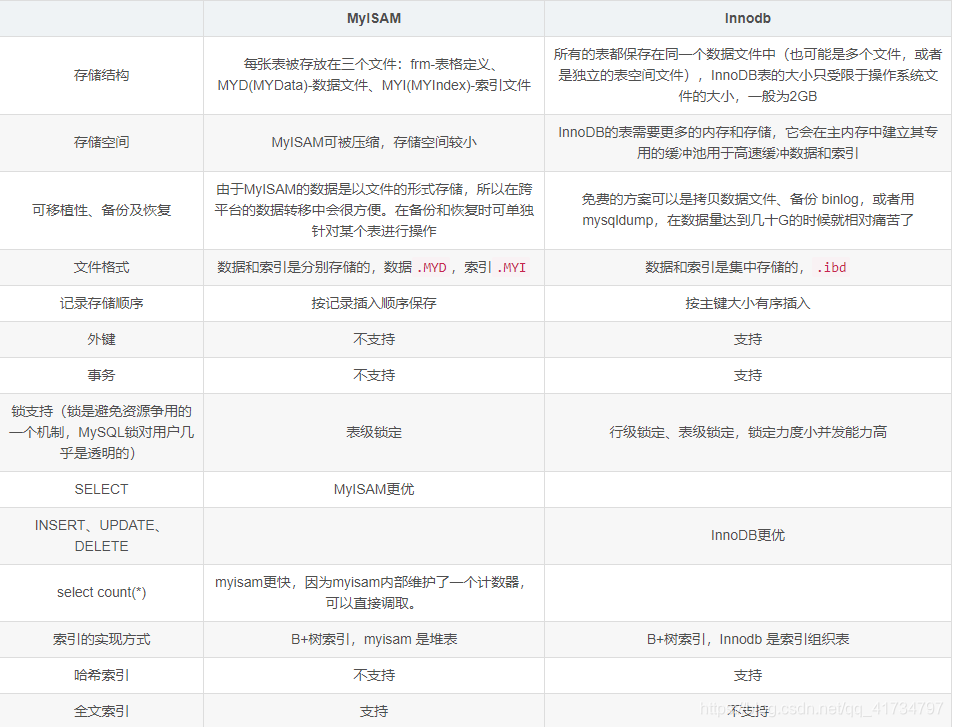Select MyISAM可被压缩，存储空间较小 cell
Image resolution: width=953 pixels, height=727 pixels.
[374, 142]
